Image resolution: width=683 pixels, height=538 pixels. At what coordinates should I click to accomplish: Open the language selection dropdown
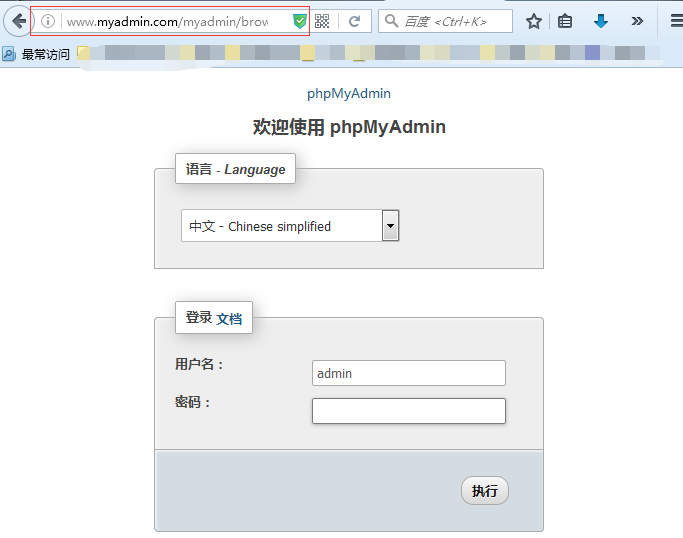click(x=290, y=226)
